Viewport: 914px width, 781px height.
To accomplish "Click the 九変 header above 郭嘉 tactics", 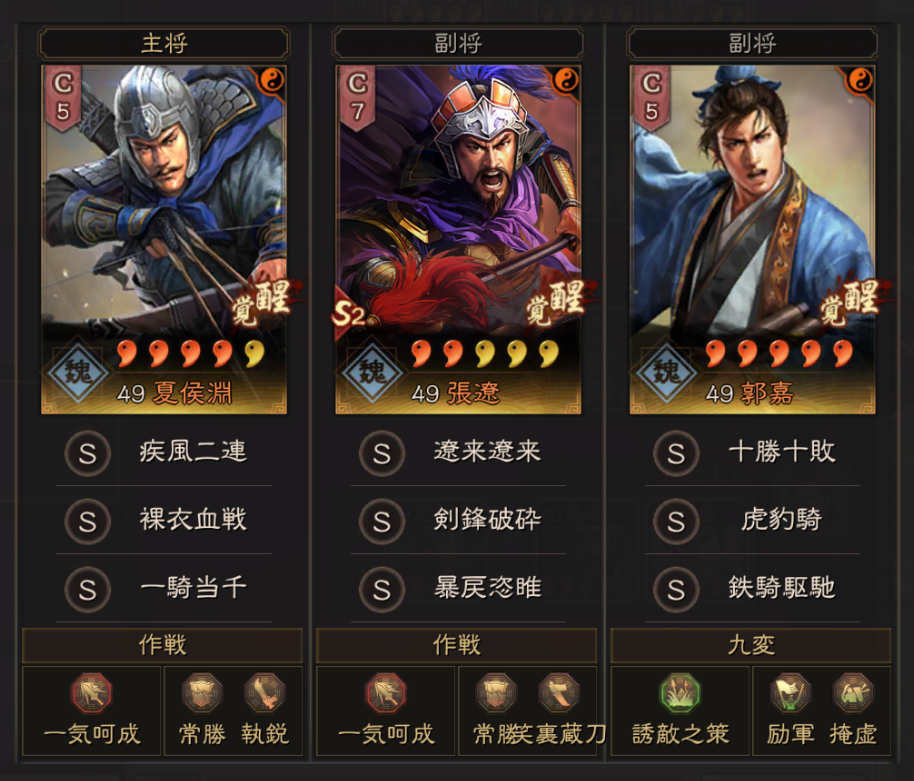I will (751, 645).
